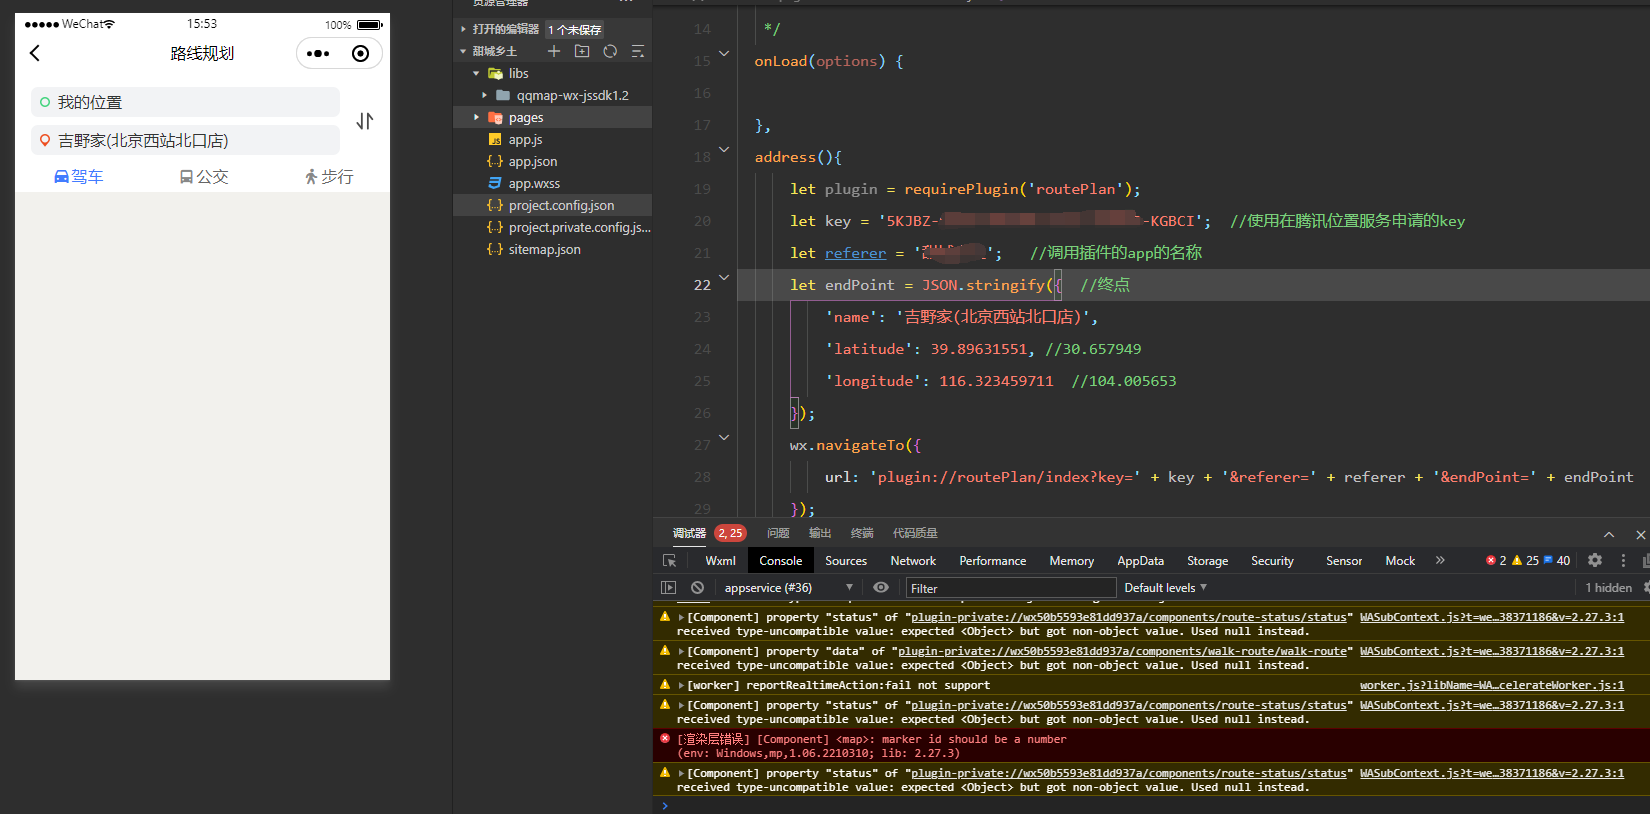This screenshot has width=1650, height=814.
Task: Fold the endPoint object at line 22
Action: (724, 277)
